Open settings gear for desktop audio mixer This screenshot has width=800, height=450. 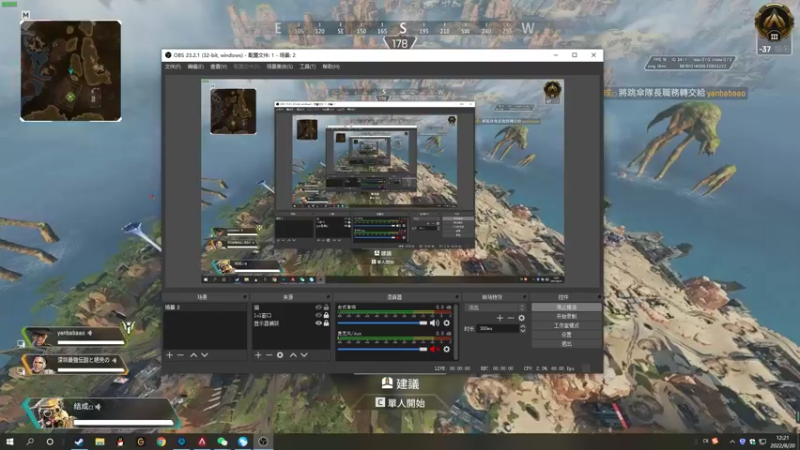coord(446,323)
